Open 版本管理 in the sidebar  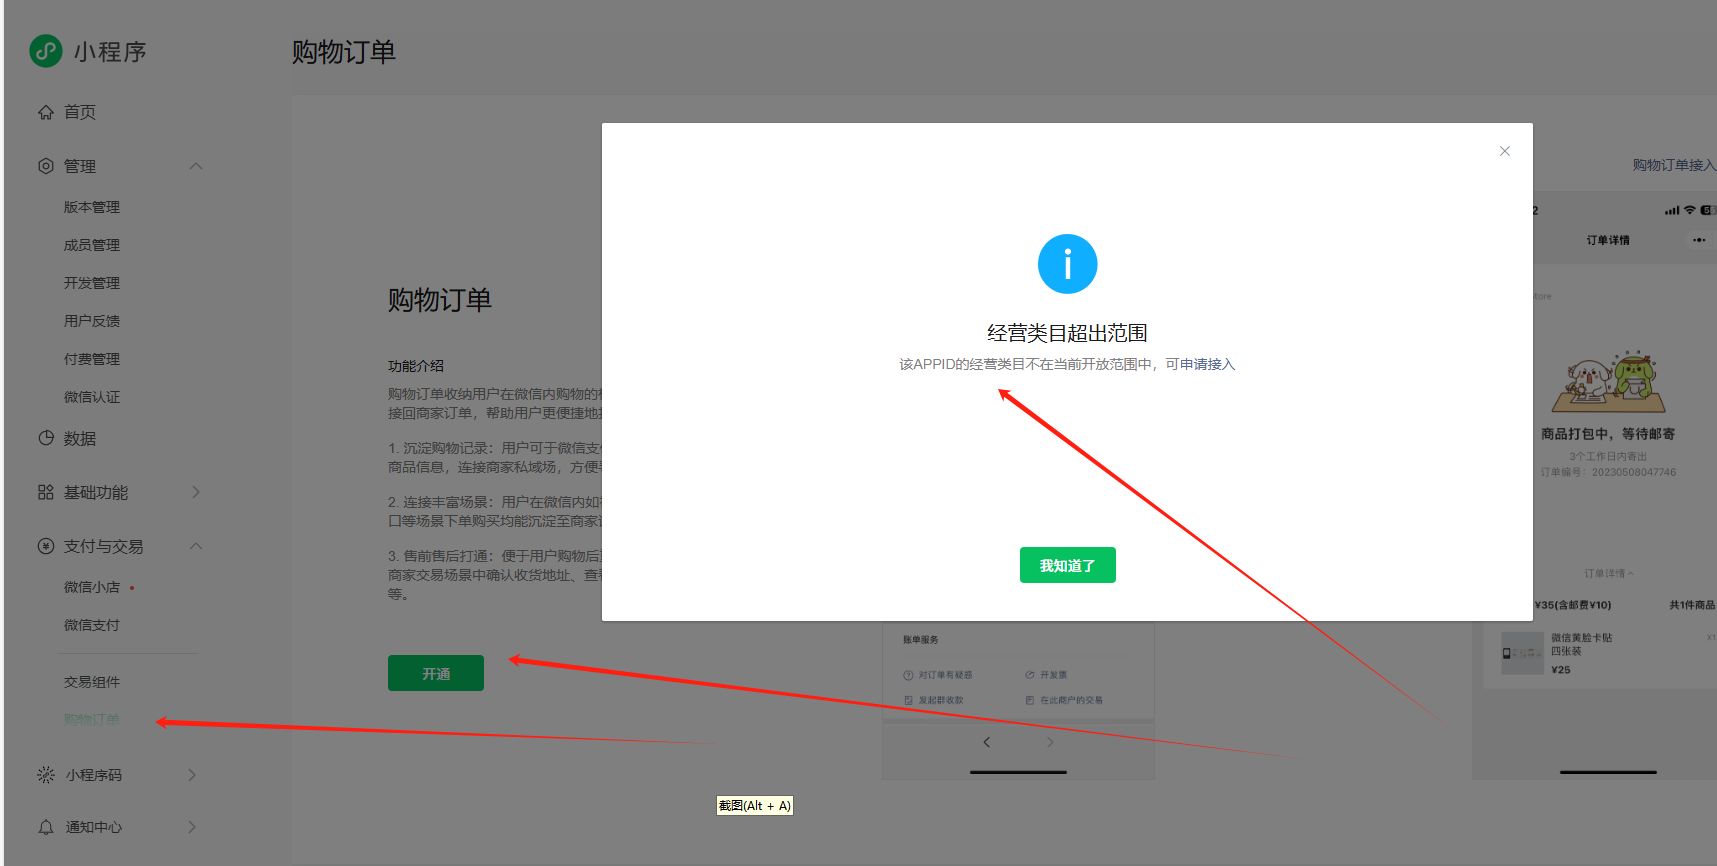coord(92,207)
